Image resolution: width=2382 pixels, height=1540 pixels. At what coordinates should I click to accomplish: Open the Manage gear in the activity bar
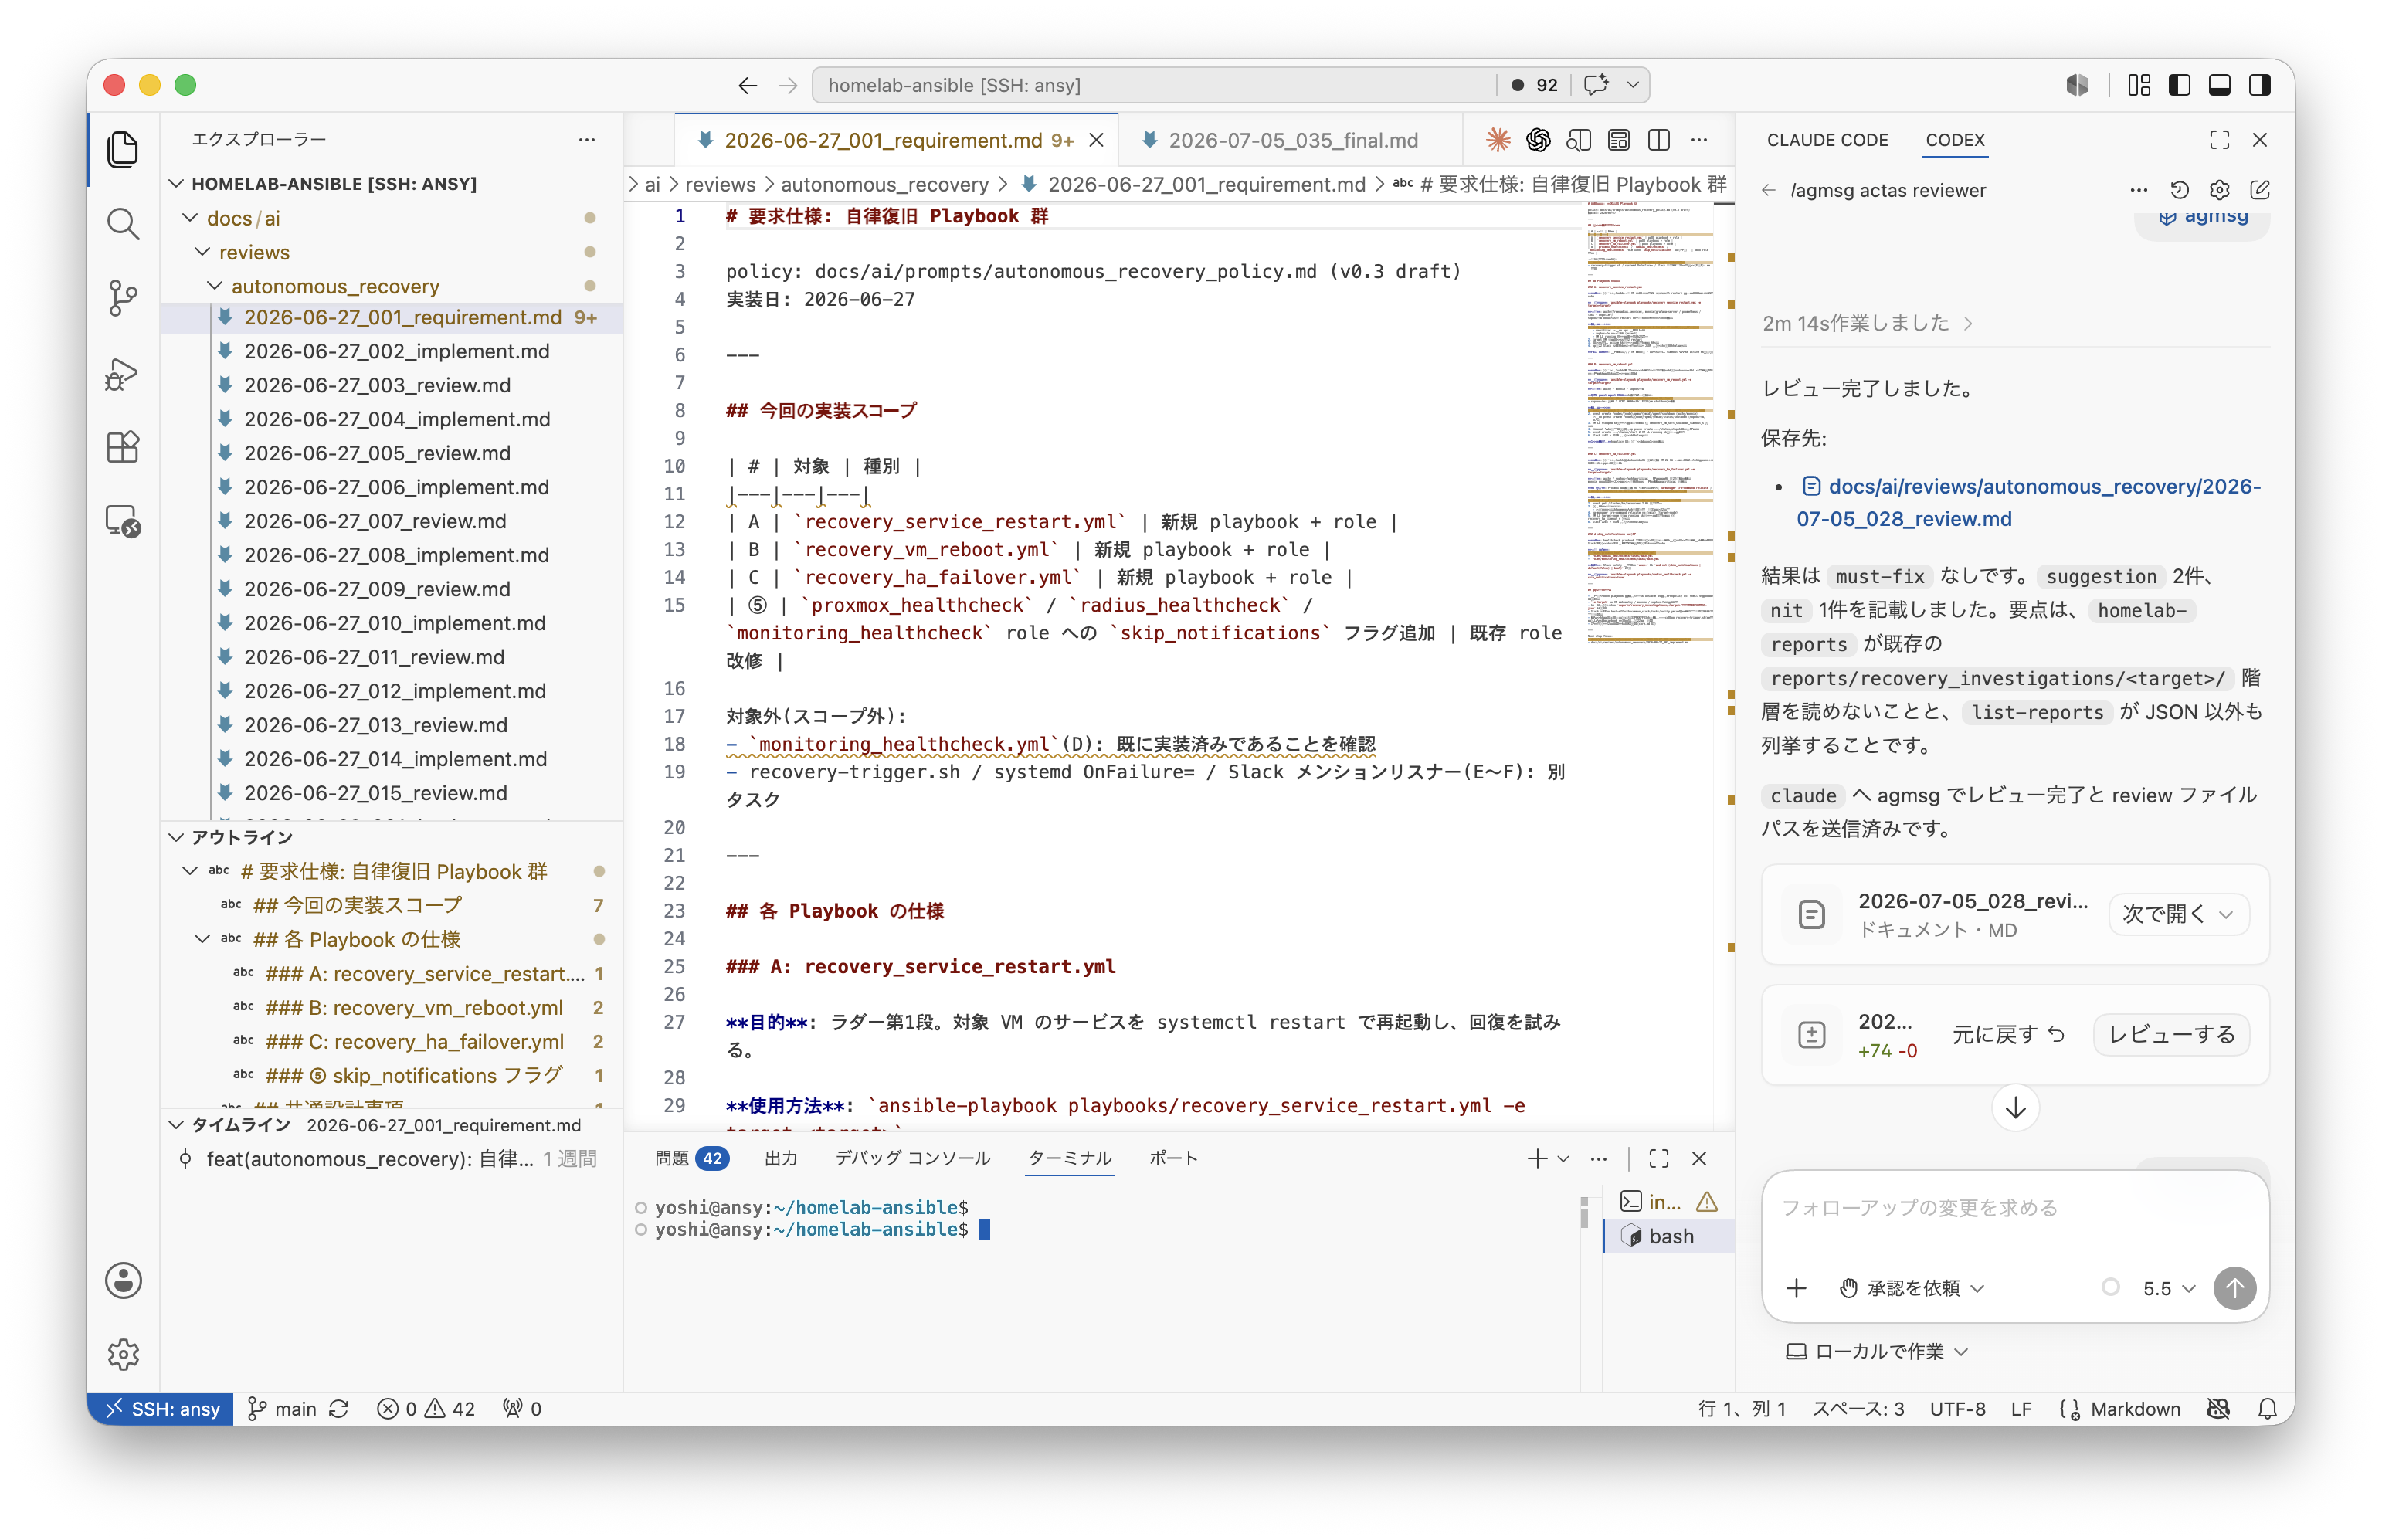pyautogui.click(x=123, y=1354)
